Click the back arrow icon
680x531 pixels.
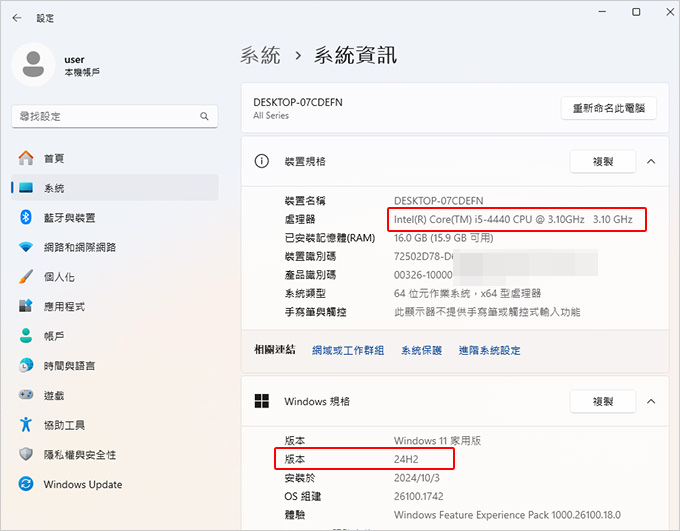click(17, 18)
